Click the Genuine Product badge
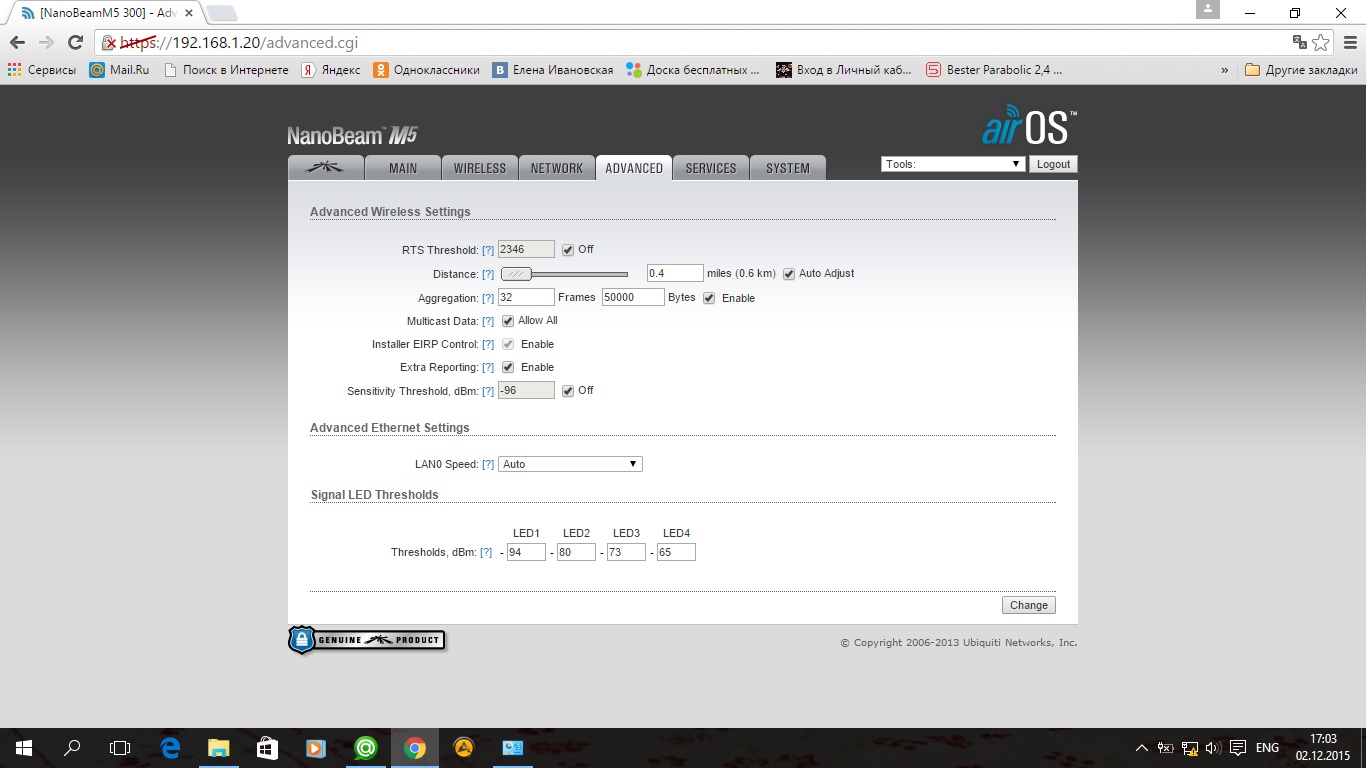The width and height of the screenshot is (1366, 768). 366,640
